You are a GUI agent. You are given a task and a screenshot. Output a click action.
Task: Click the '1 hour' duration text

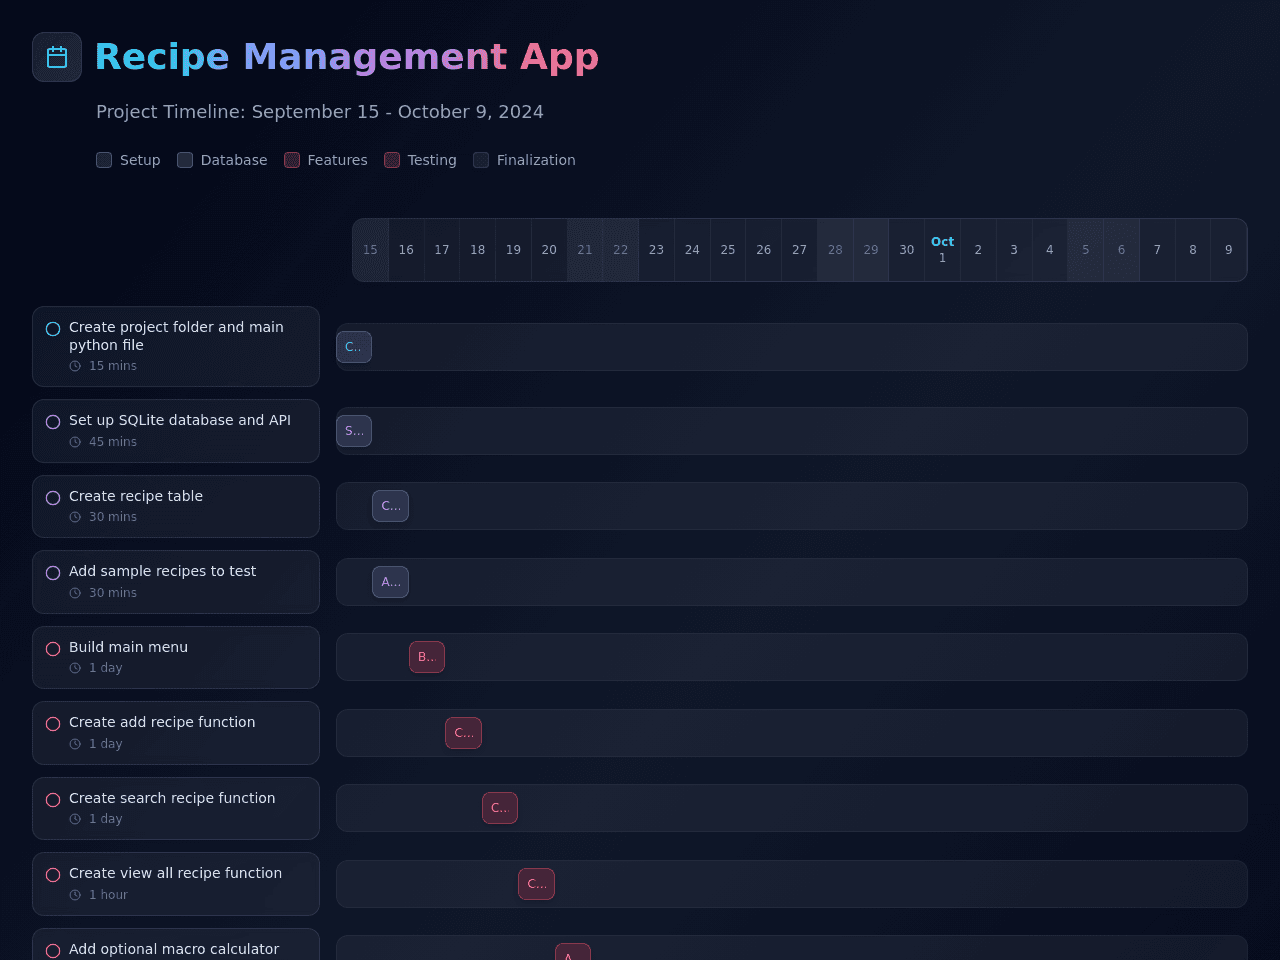[x=108, y=895]
